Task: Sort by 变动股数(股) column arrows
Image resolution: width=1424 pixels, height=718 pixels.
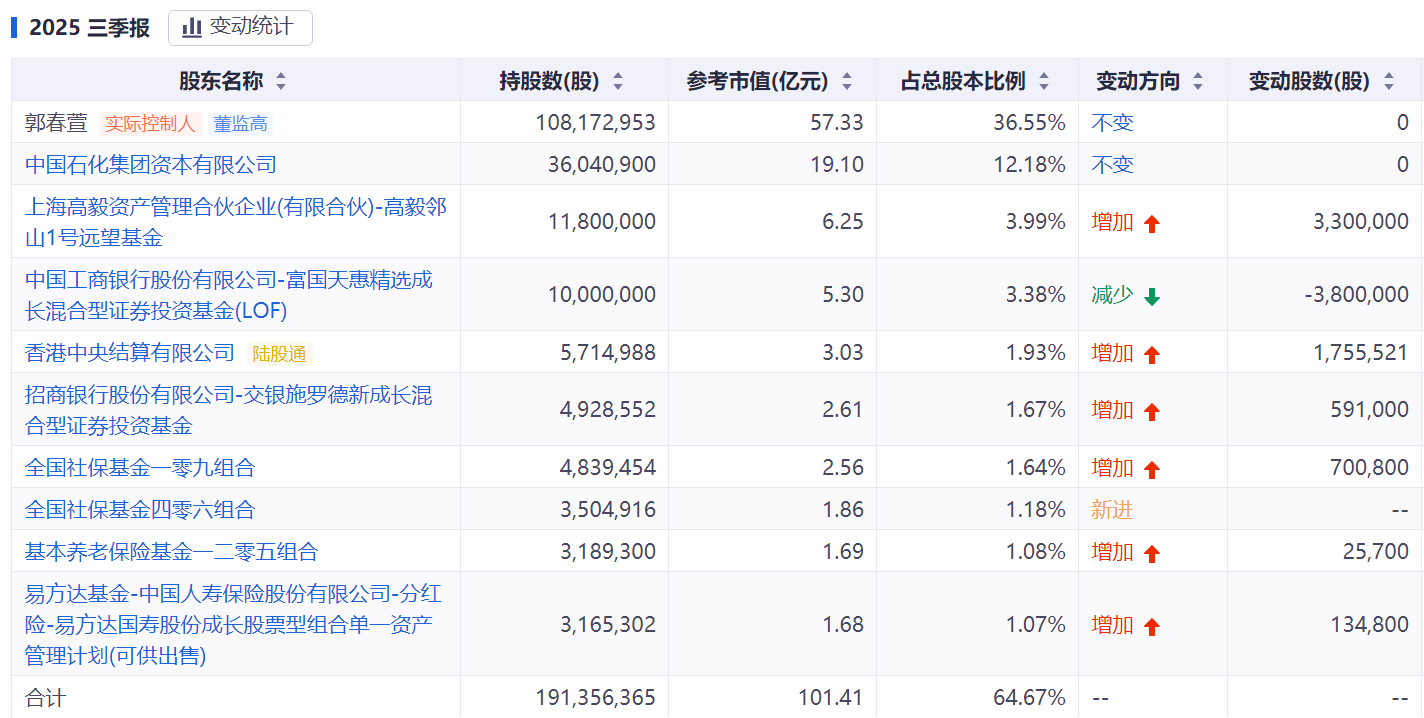Action: coord(1388,82)
